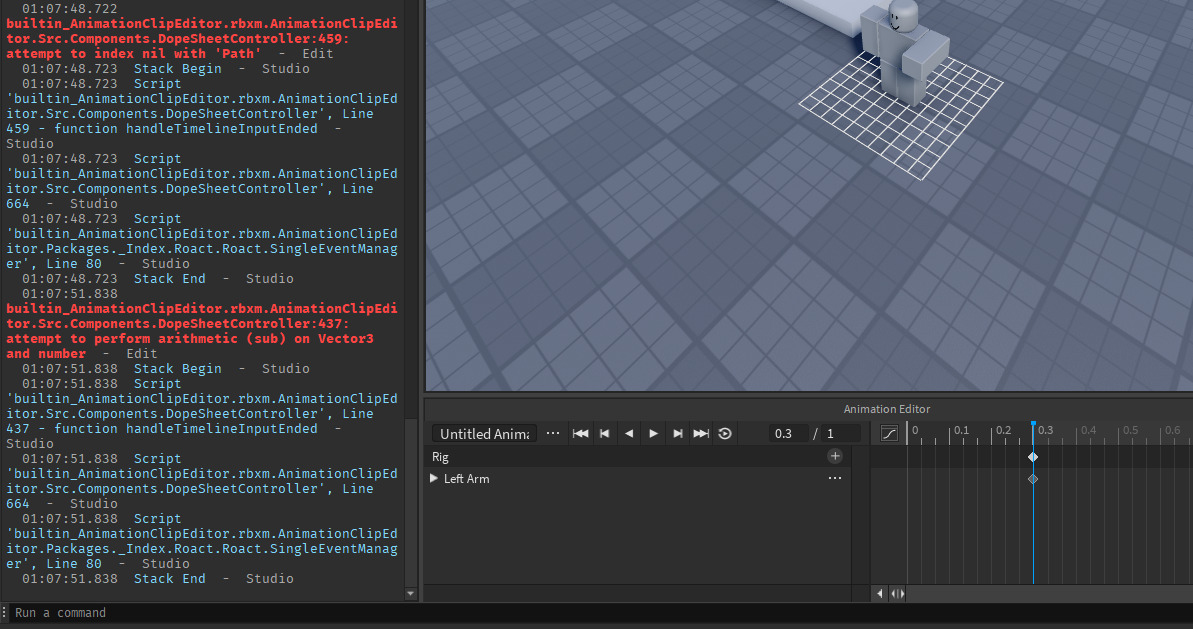Expand the Left Arm track
The image size is (1193, 629).
tap(434, 479)
